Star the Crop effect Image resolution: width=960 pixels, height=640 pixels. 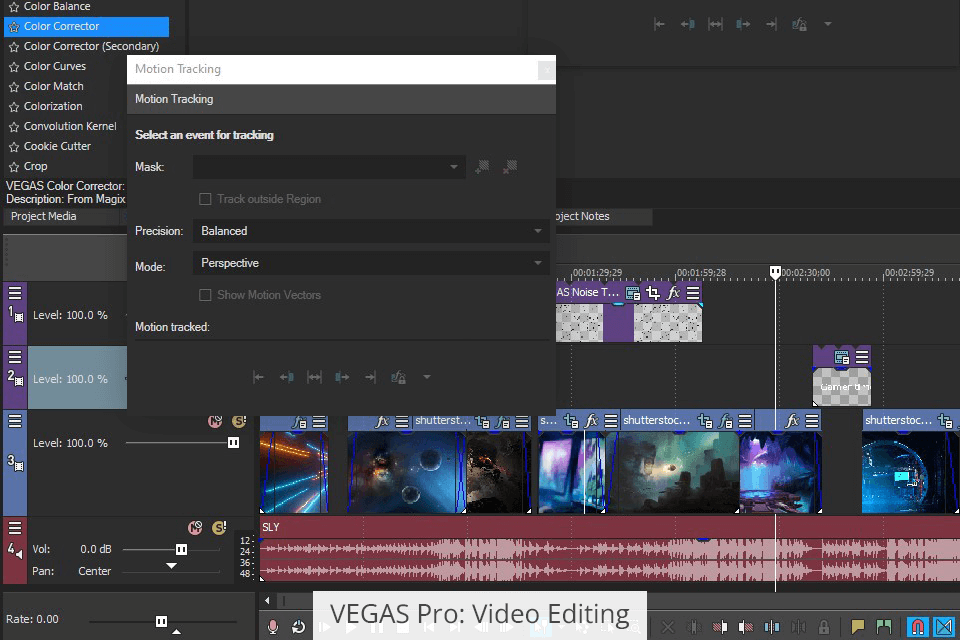tap(14, 167)
